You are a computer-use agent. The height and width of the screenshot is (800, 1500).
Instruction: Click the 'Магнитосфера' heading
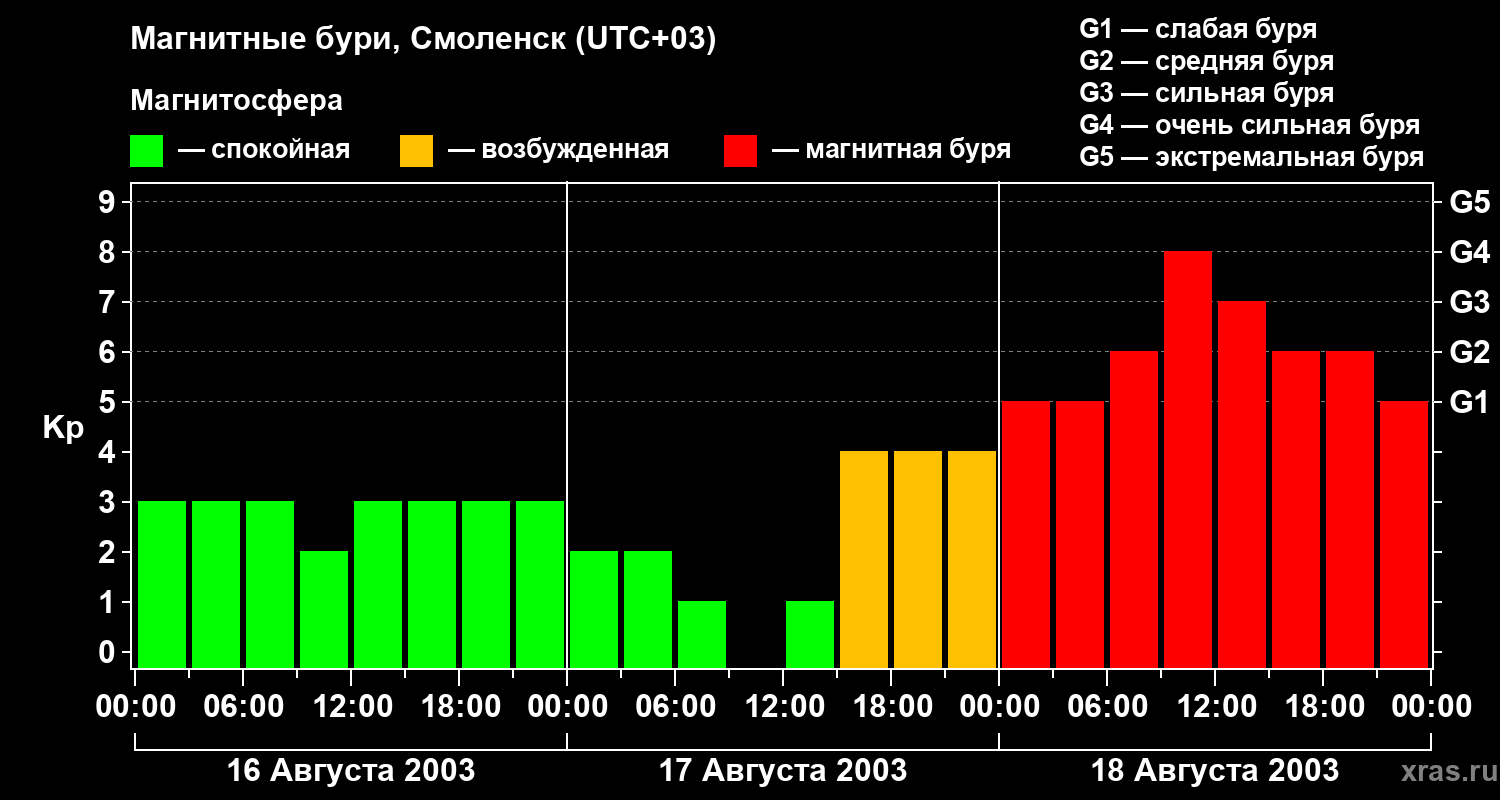click(237, 101)
